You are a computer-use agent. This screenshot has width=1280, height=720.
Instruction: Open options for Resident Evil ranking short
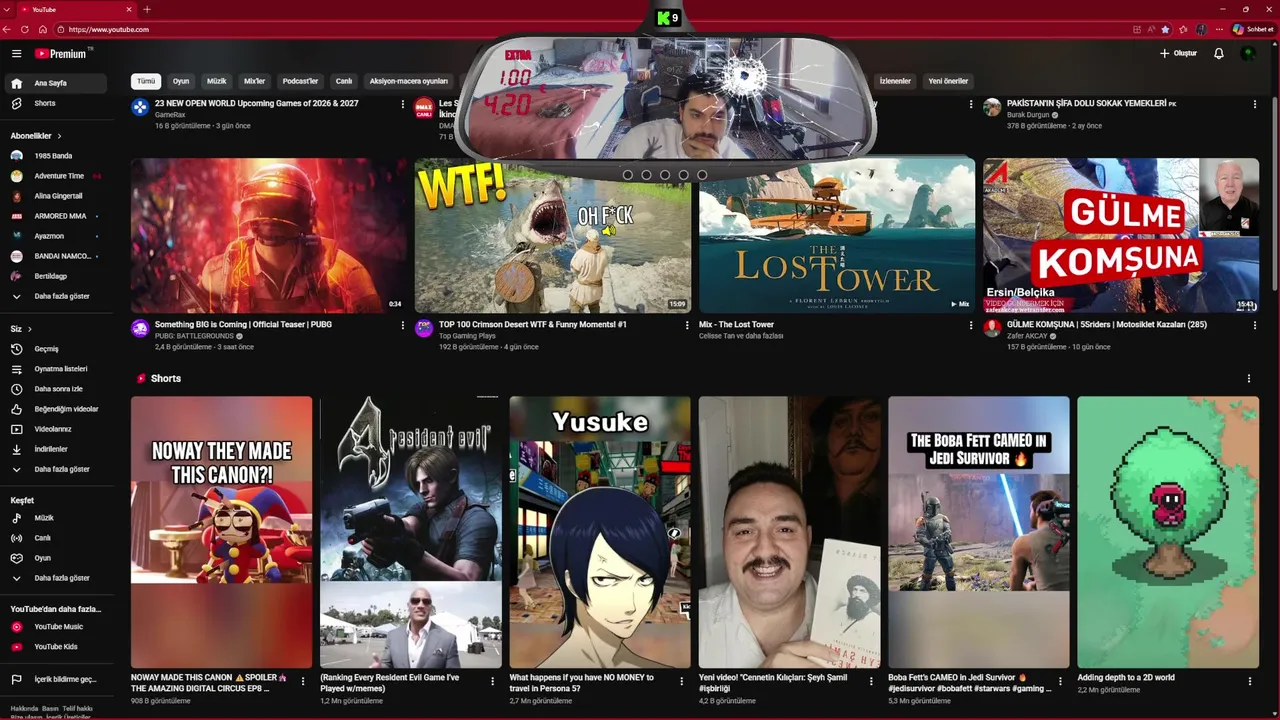tap(492, 681)
